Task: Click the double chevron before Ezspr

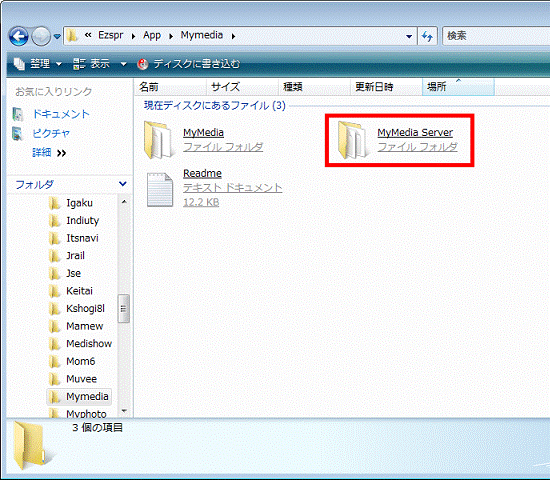Action: coord(88,35)
